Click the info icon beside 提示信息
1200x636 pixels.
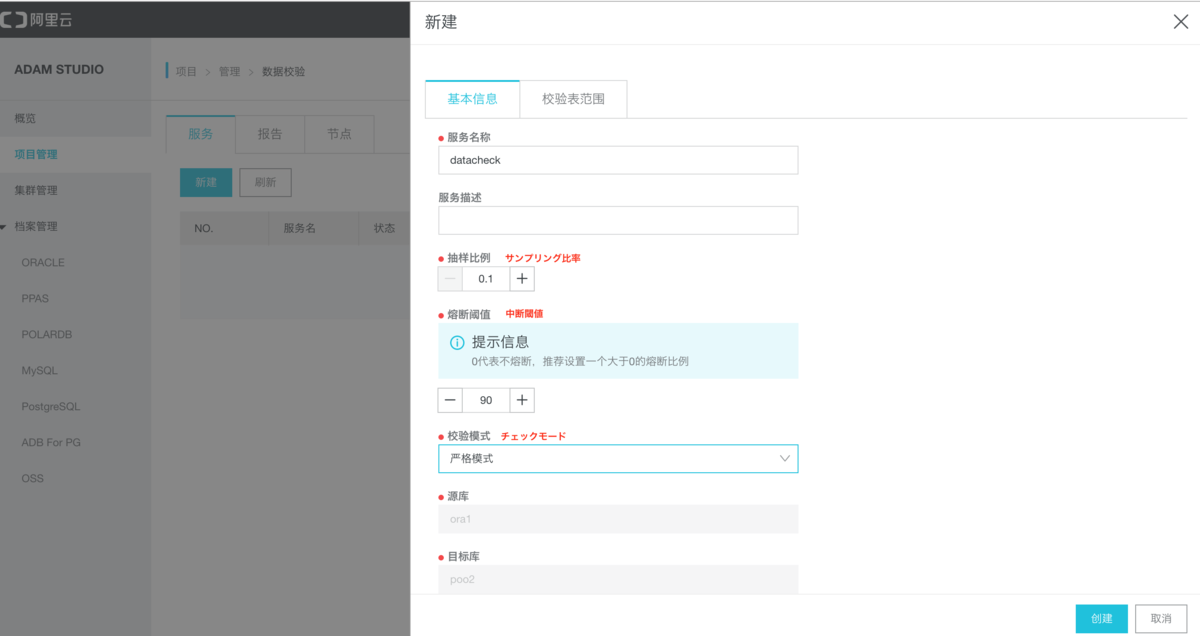457,342
